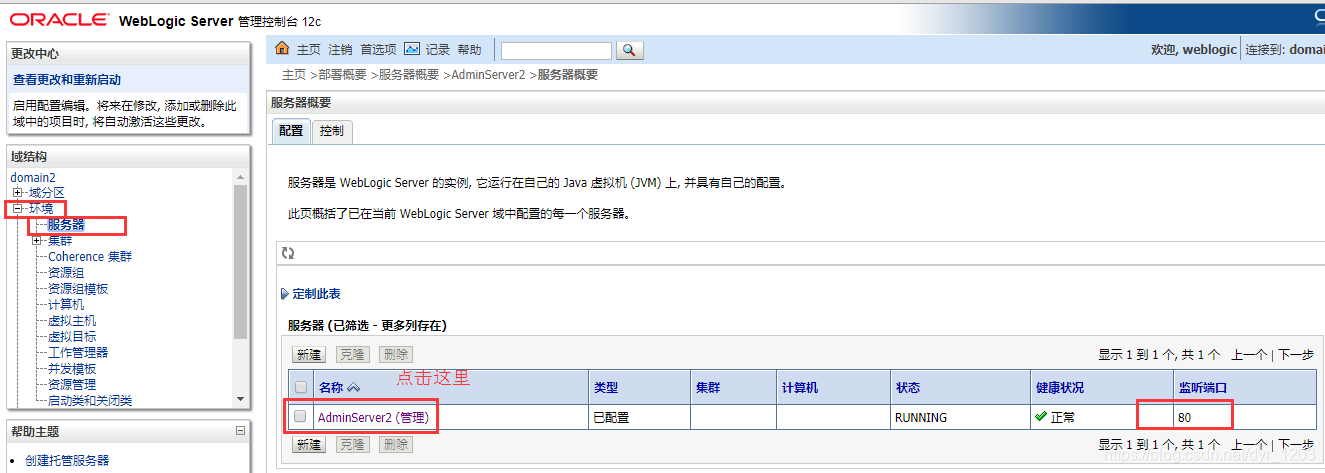This screenshot has width=1325, height=473.
Task: Click the first 服务器概要 breadcrumb link
Action: (x=409, y=75)
